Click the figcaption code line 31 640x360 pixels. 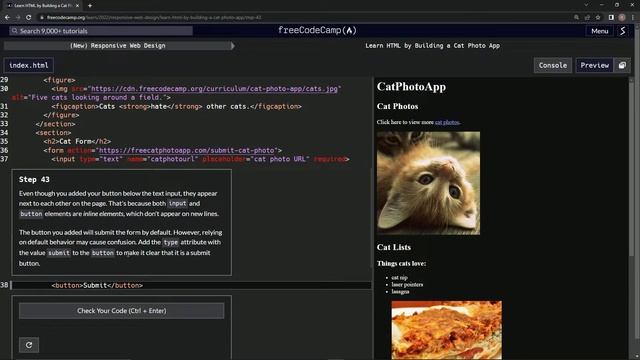pos(176,107)
